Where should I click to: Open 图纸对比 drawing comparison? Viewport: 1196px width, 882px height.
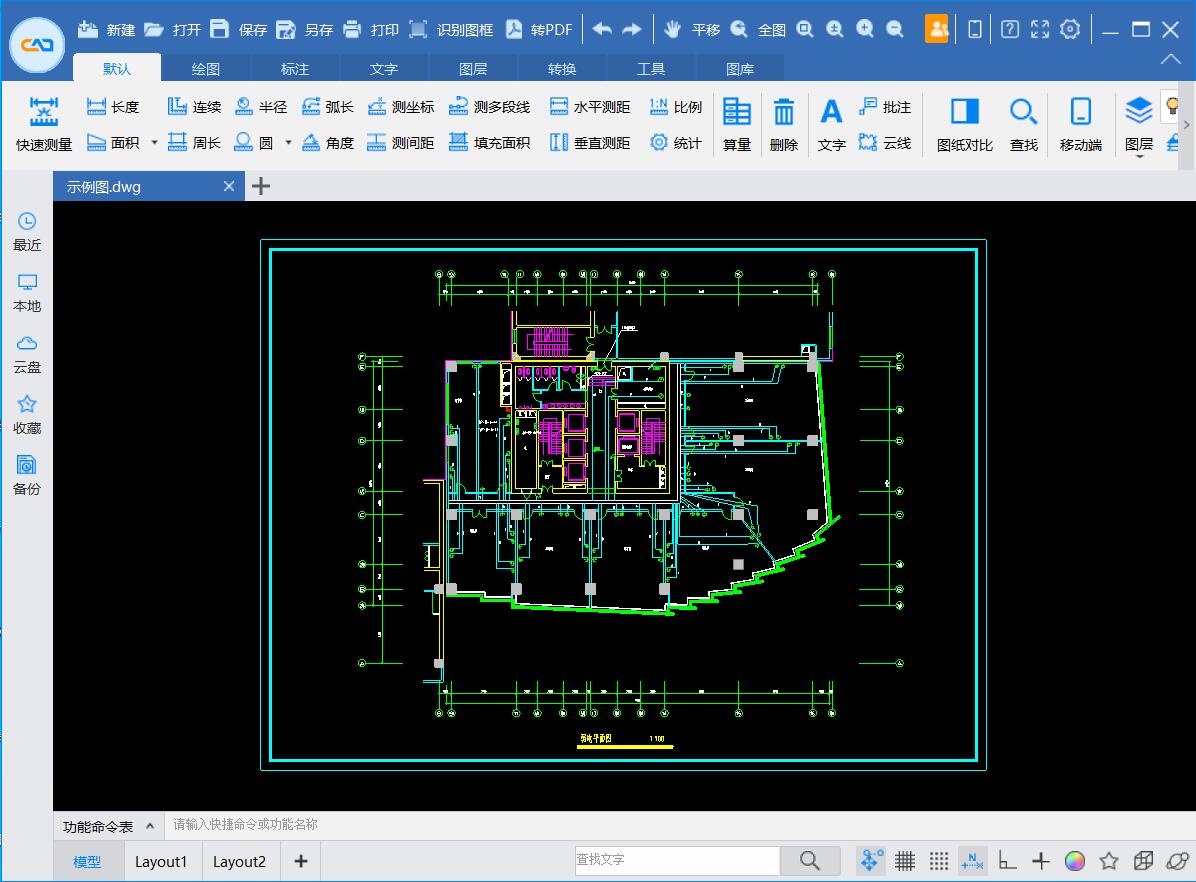(965, 124)
